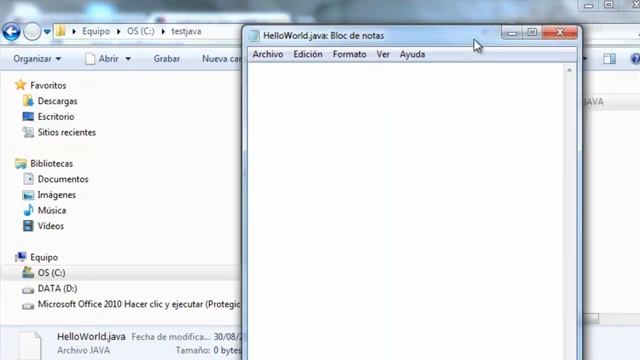Viewport: 640px width, 360px height.
Task: Click the Archivo JAVA type text
Action: pyautogui.click(x=84, y=350)
